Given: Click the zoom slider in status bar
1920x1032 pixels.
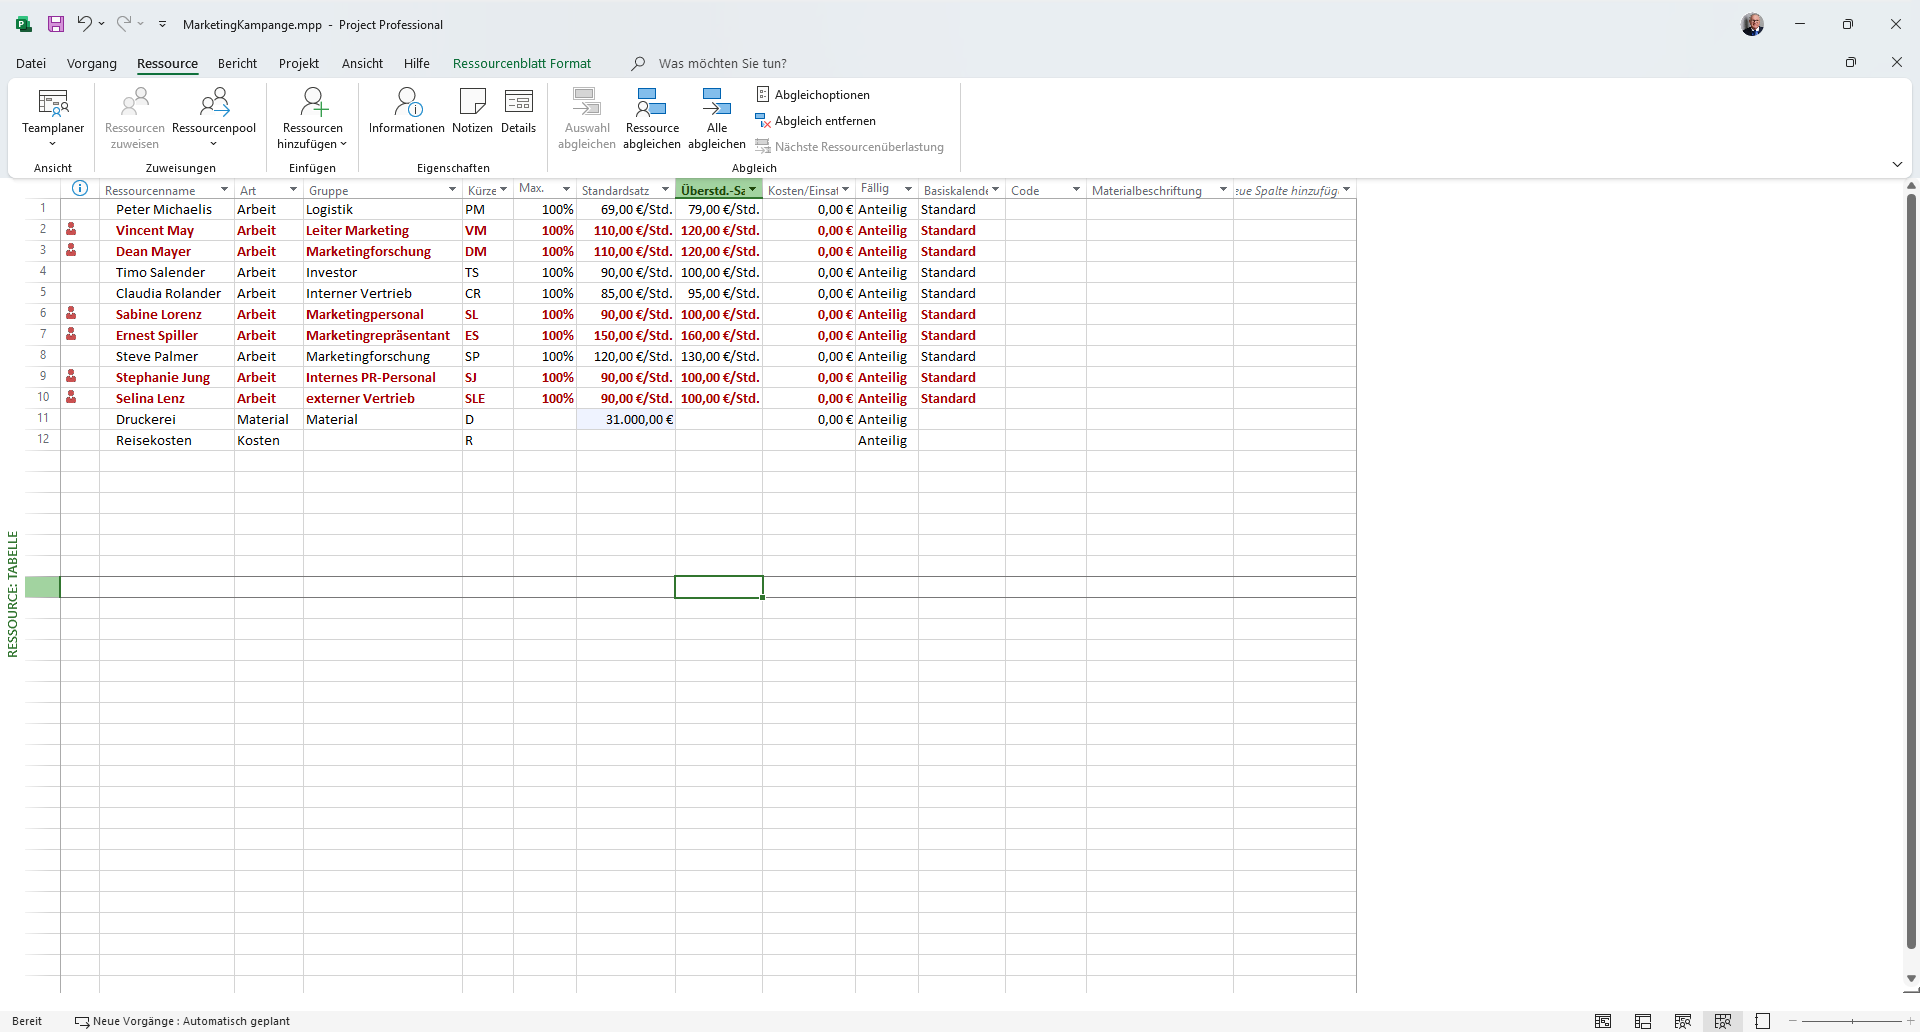Looking at the screenshot, I should [x=1851, y=1021].
